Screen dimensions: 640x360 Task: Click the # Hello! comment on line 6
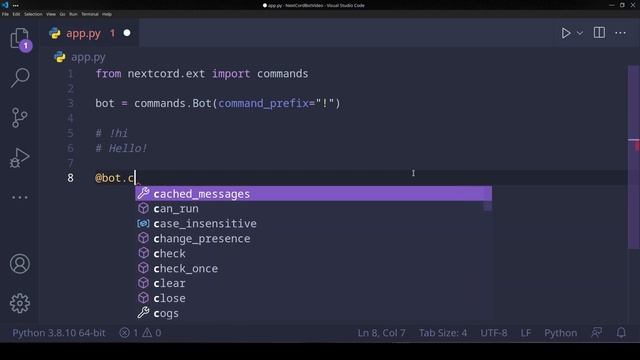pos(121,148)
